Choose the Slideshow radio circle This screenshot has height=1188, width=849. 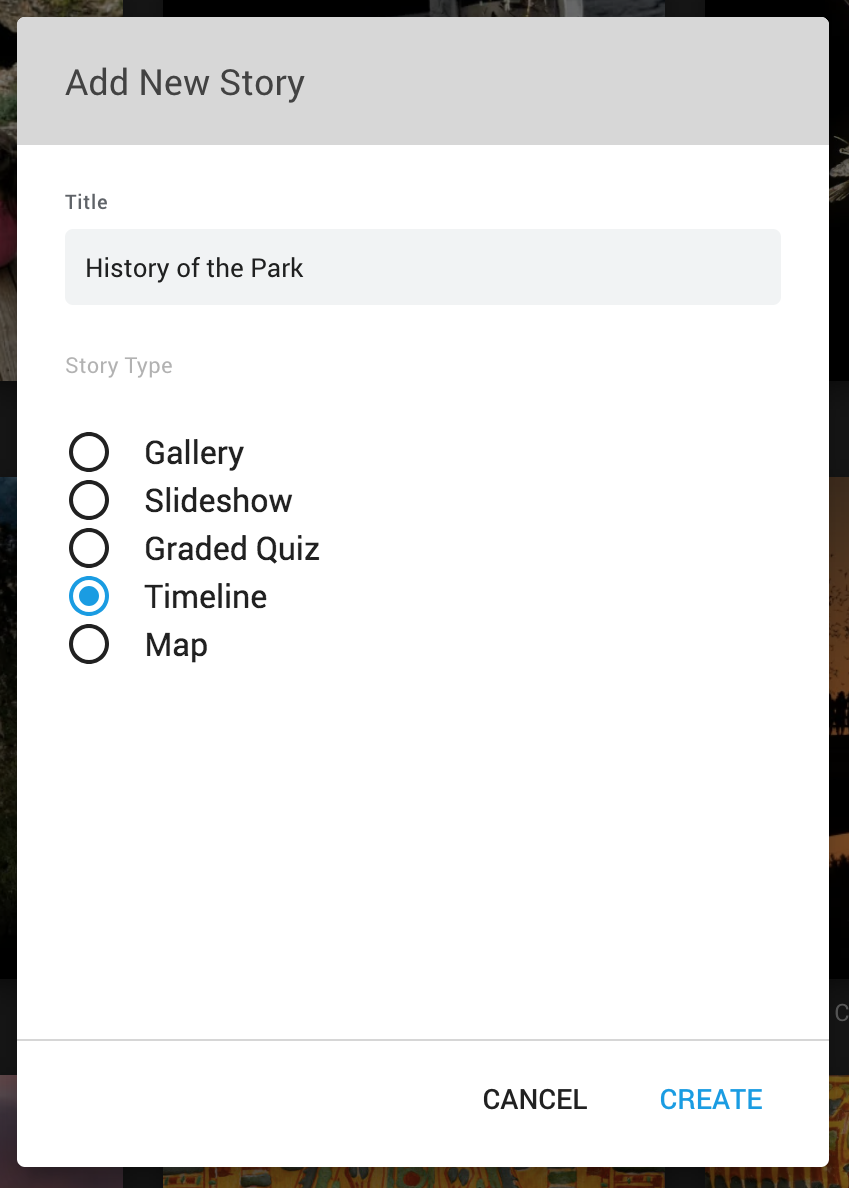(89, 500)
